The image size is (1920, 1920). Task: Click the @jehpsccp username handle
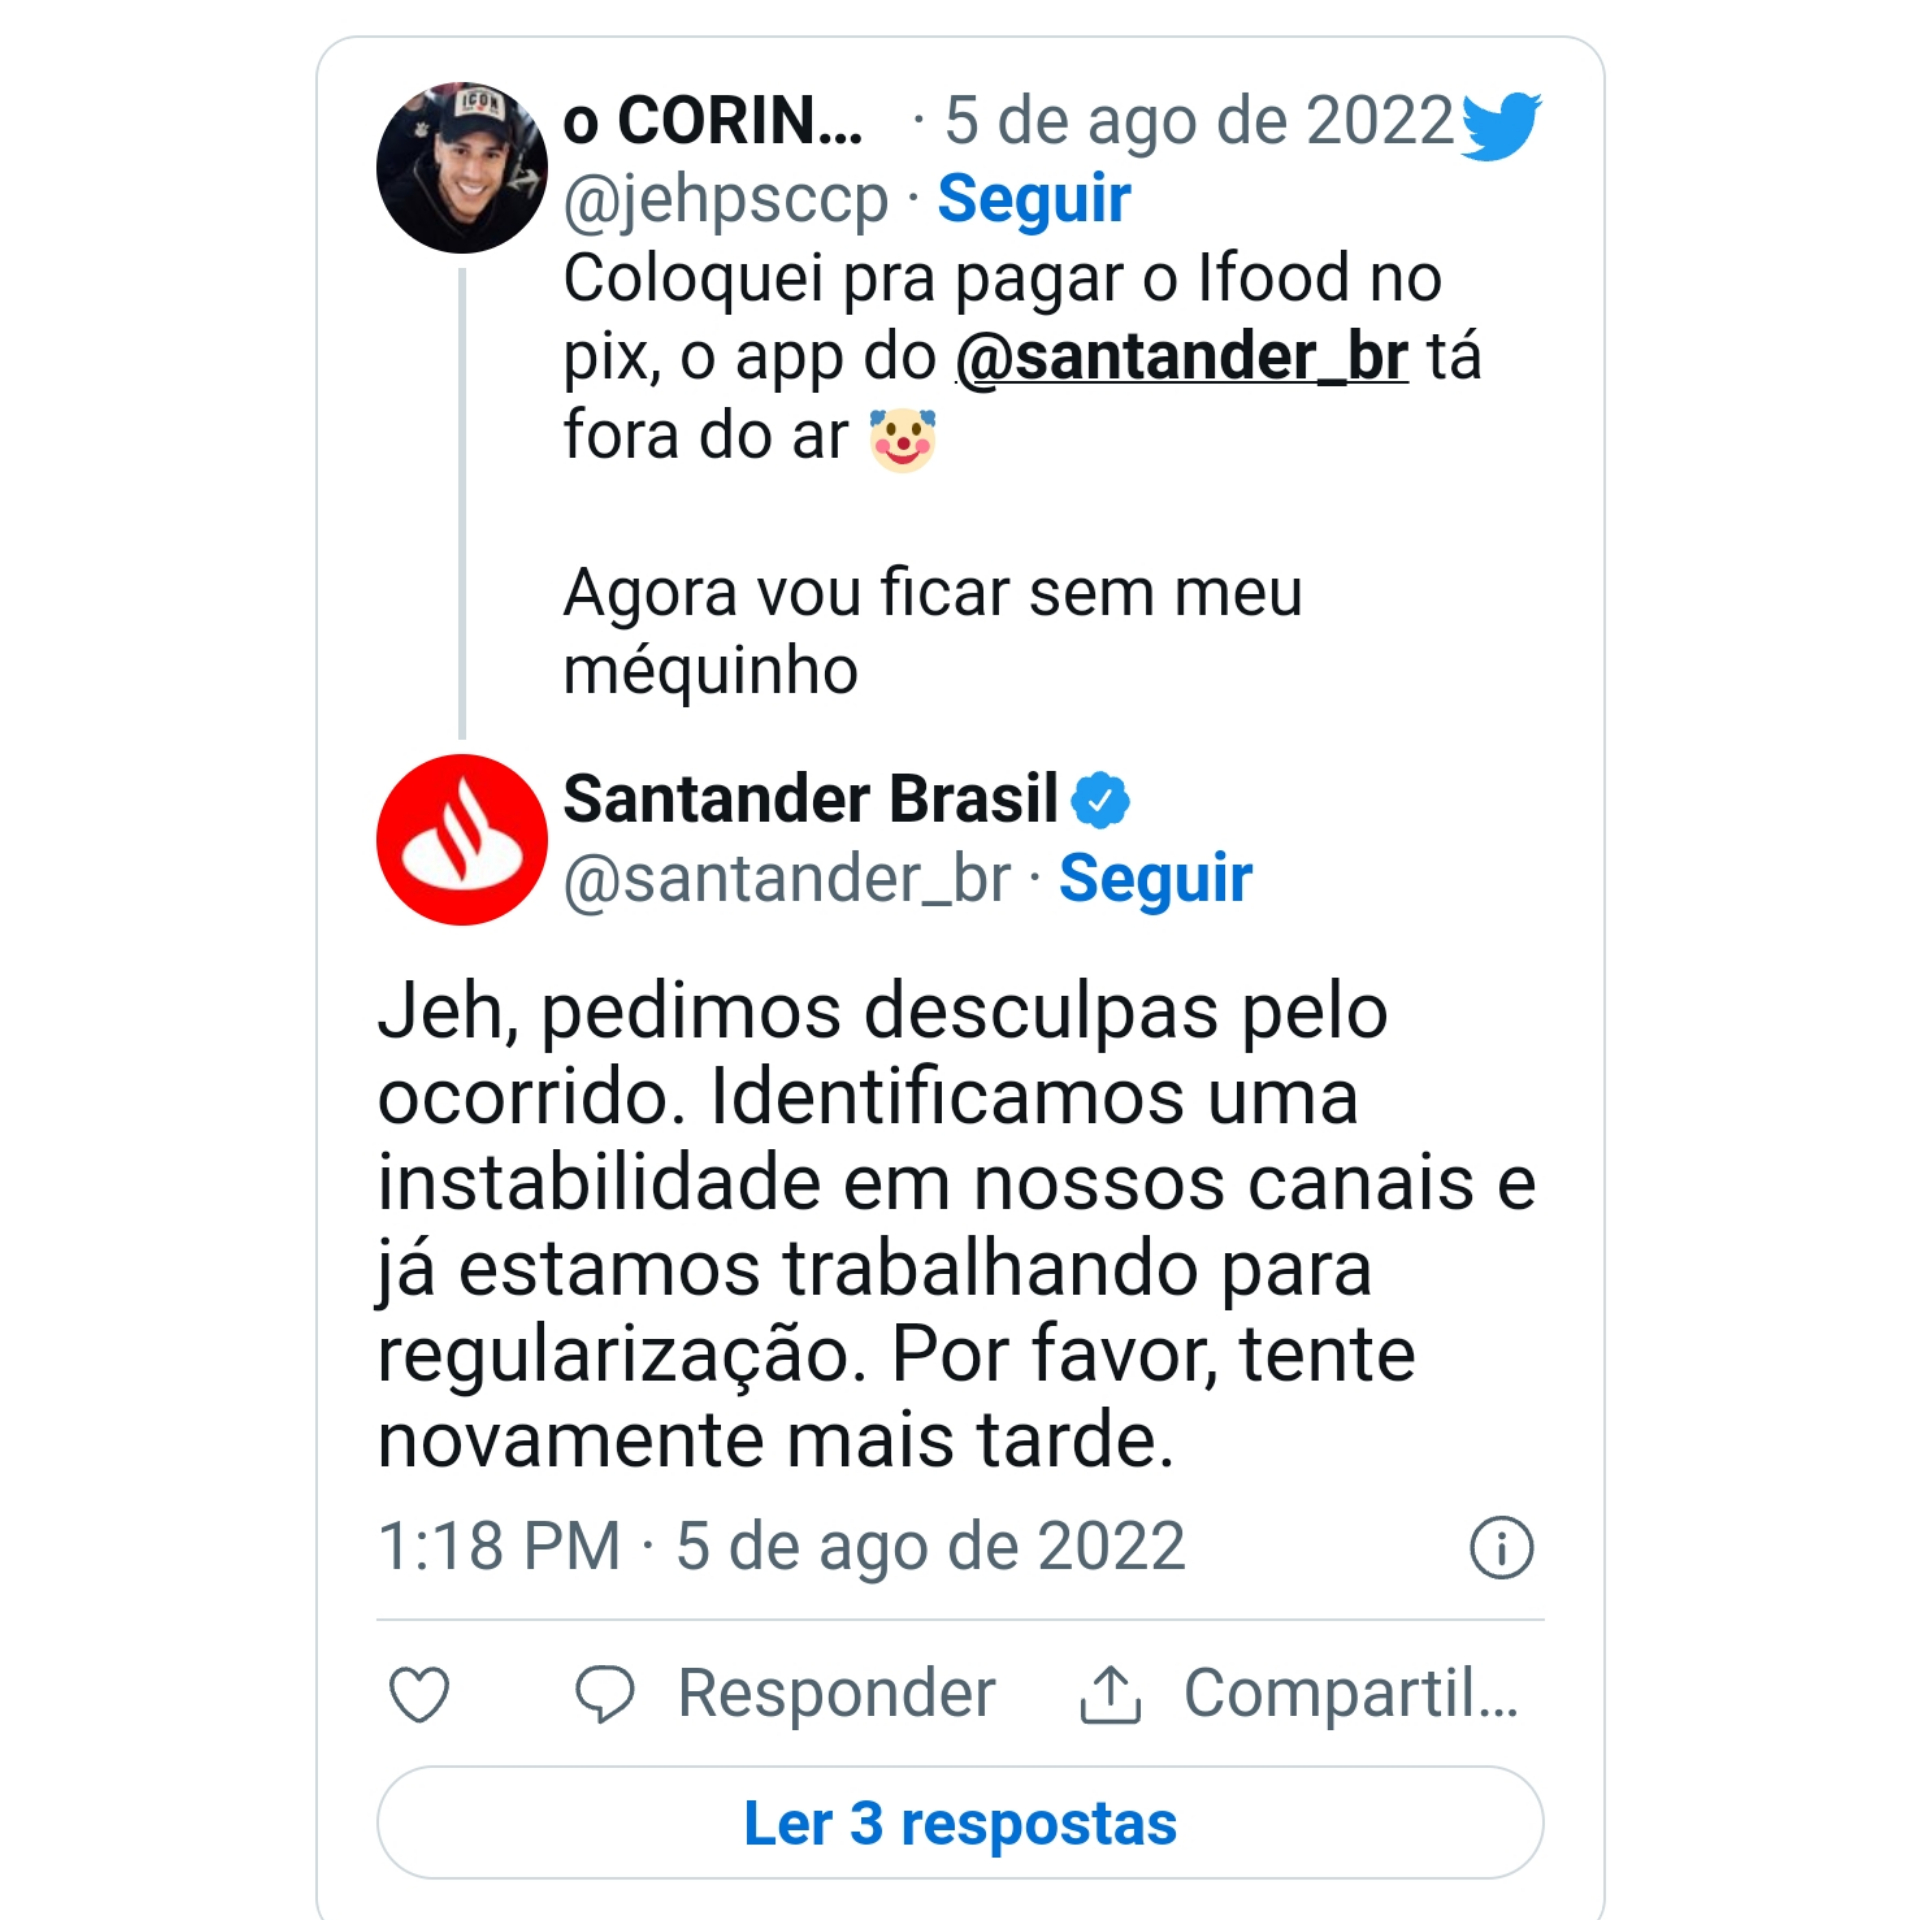tap(726, 198)
